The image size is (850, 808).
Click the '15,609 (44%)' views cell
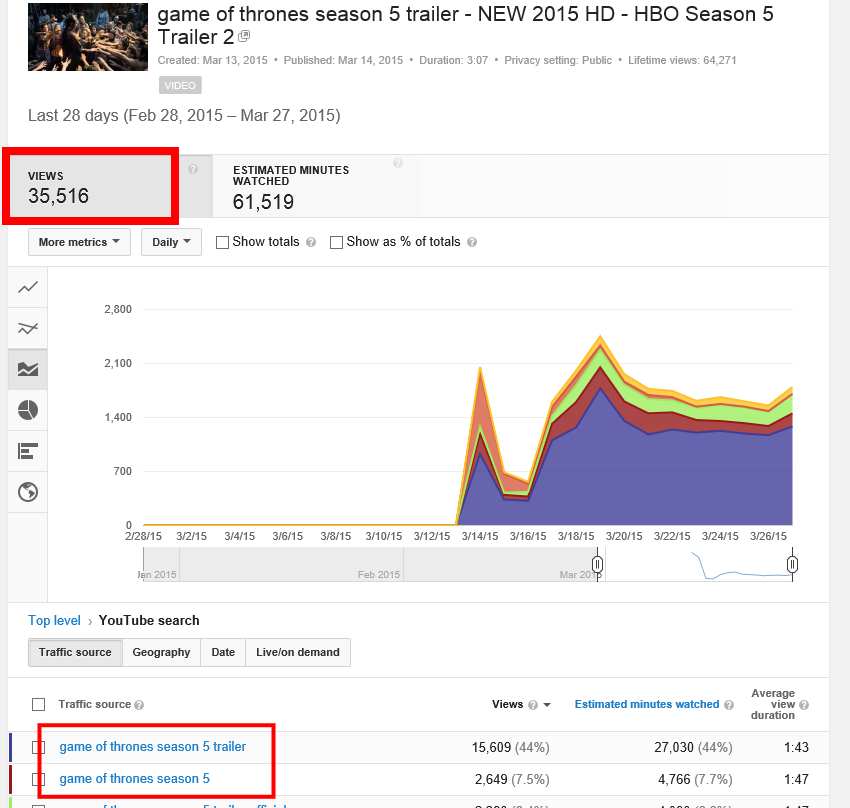[x=511, y=748]
